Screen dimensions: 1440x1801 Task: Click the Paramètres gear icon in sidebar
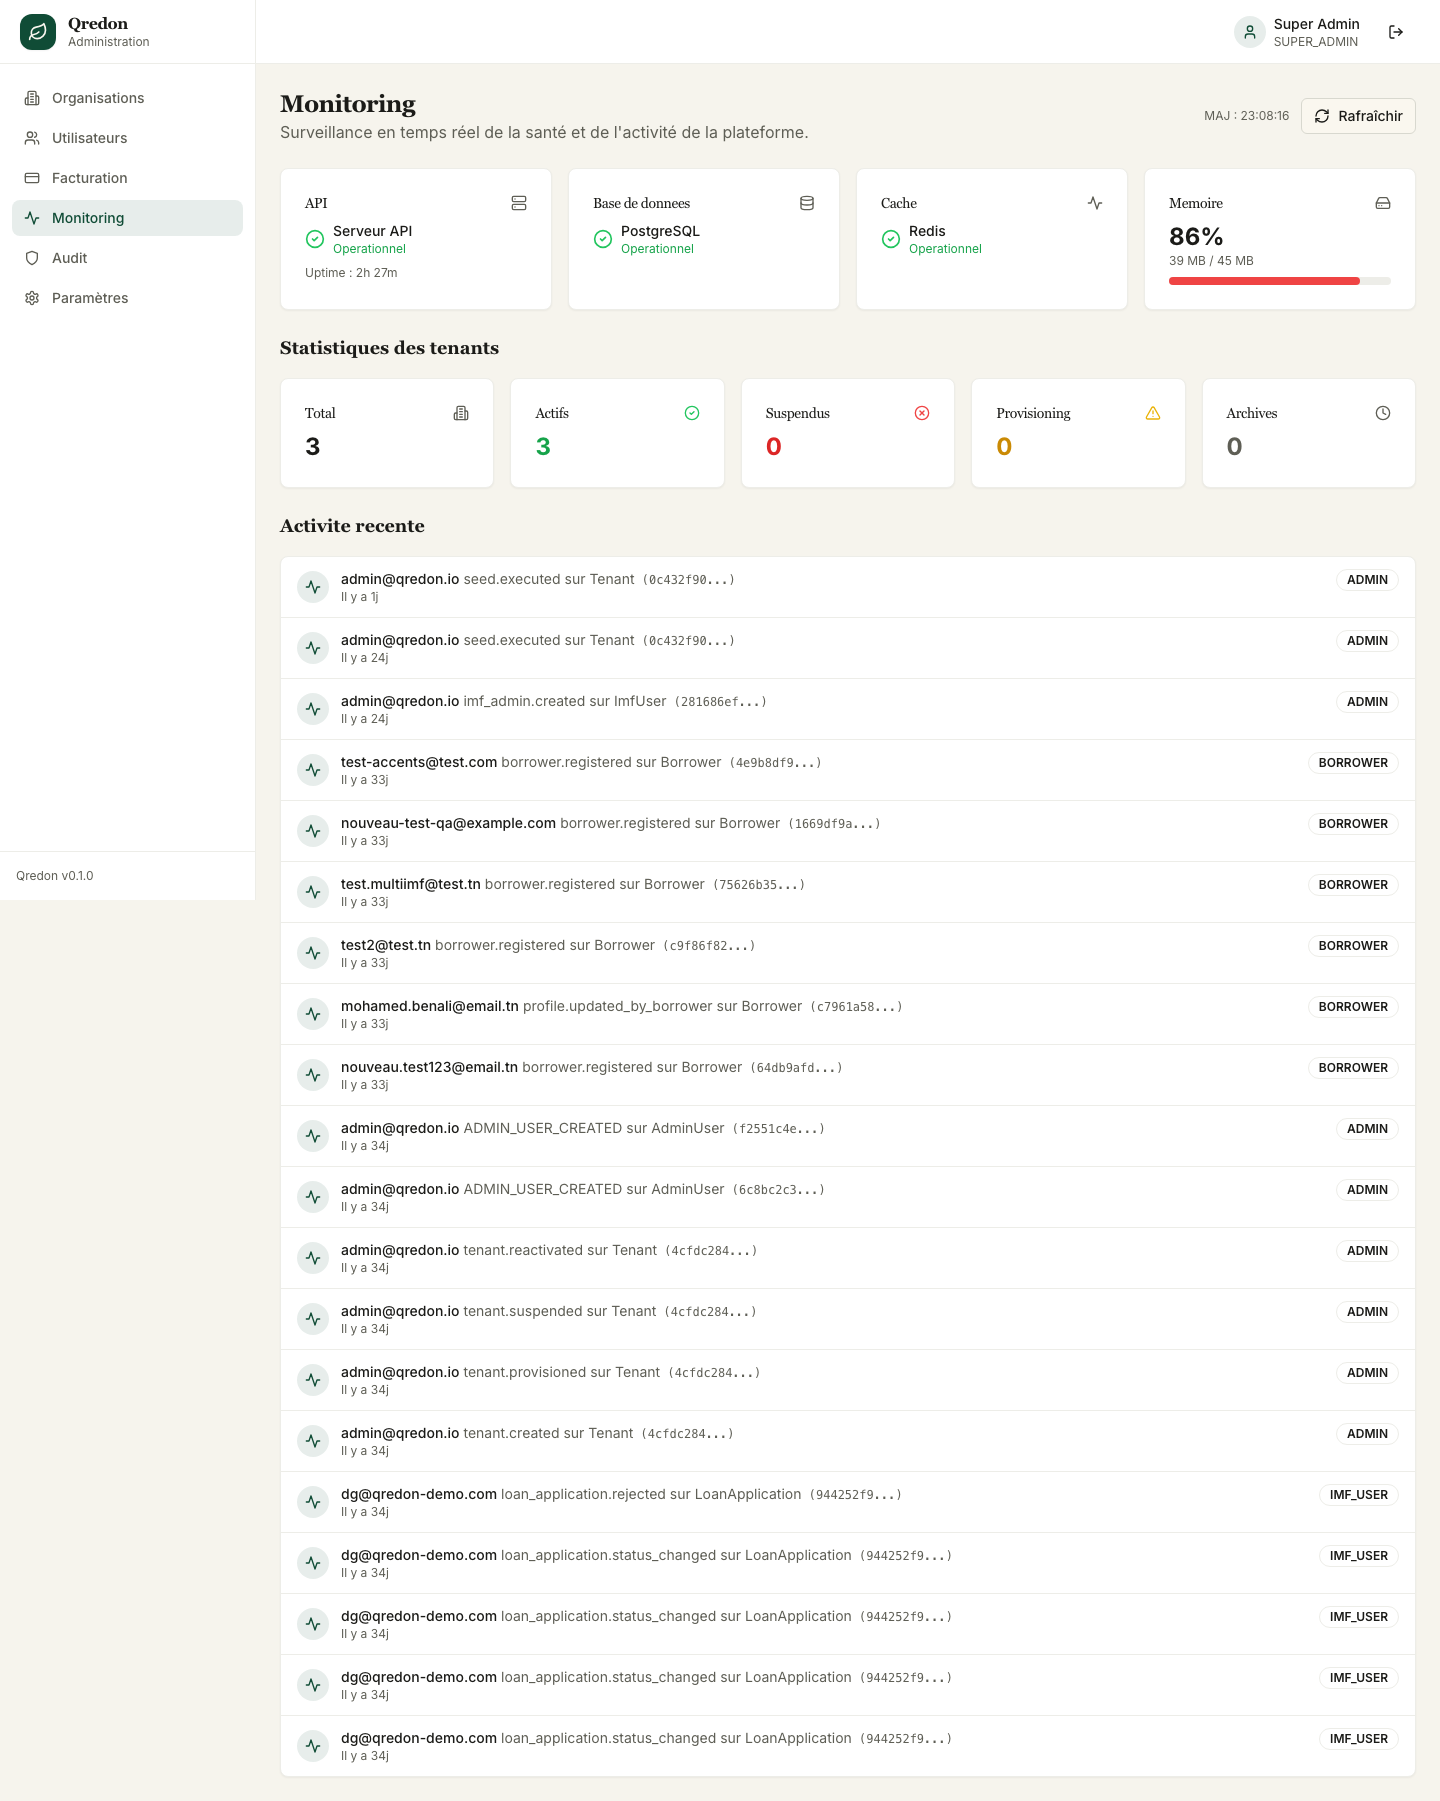pyautogui.click(x=32, y=298)
